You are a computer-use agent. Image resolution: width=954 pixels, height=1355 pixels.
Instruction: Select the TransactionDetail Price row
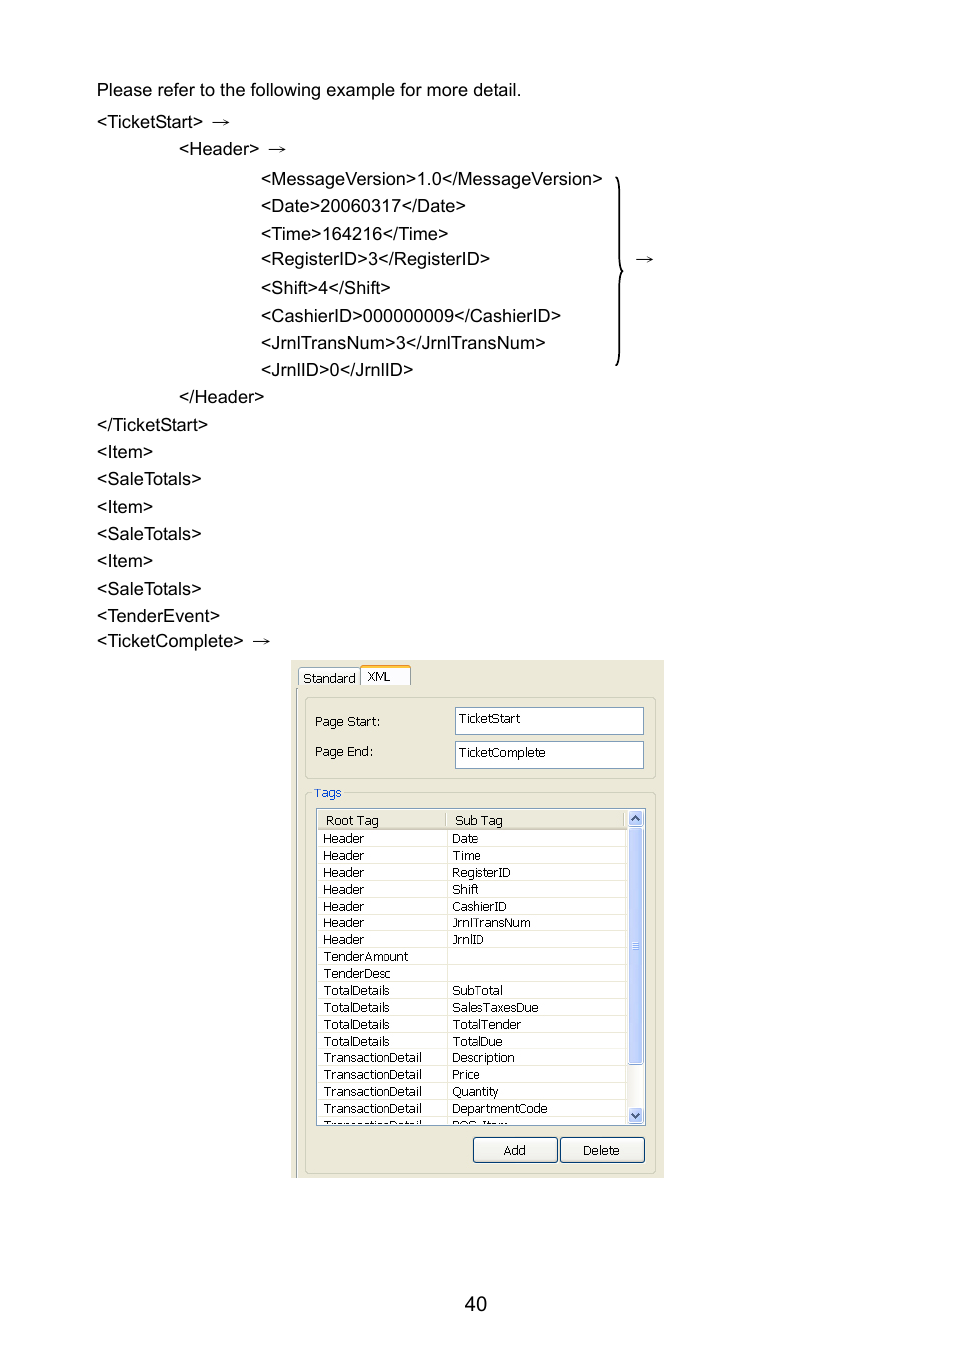tap(472, 1075)
